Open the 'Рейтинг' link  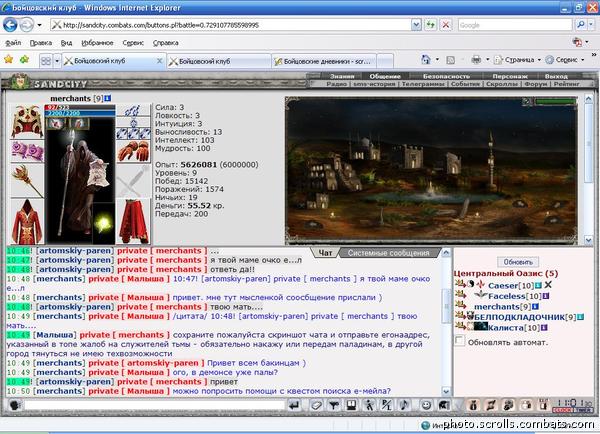567,84
